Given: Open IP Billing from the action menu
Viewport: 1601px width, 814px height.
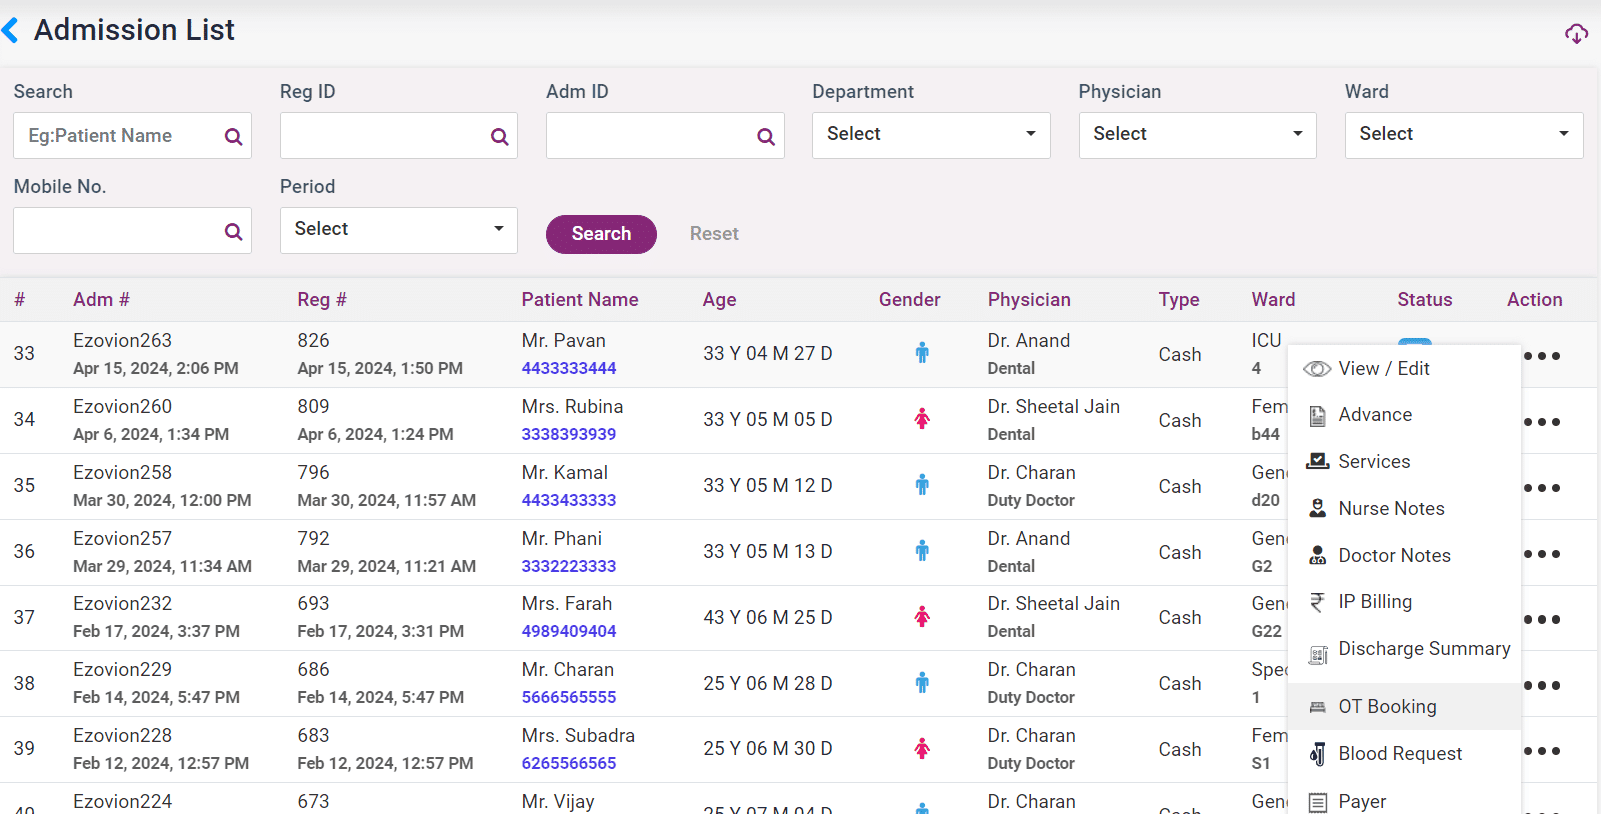Looking at the screenshot, I should click(1374, 602).
